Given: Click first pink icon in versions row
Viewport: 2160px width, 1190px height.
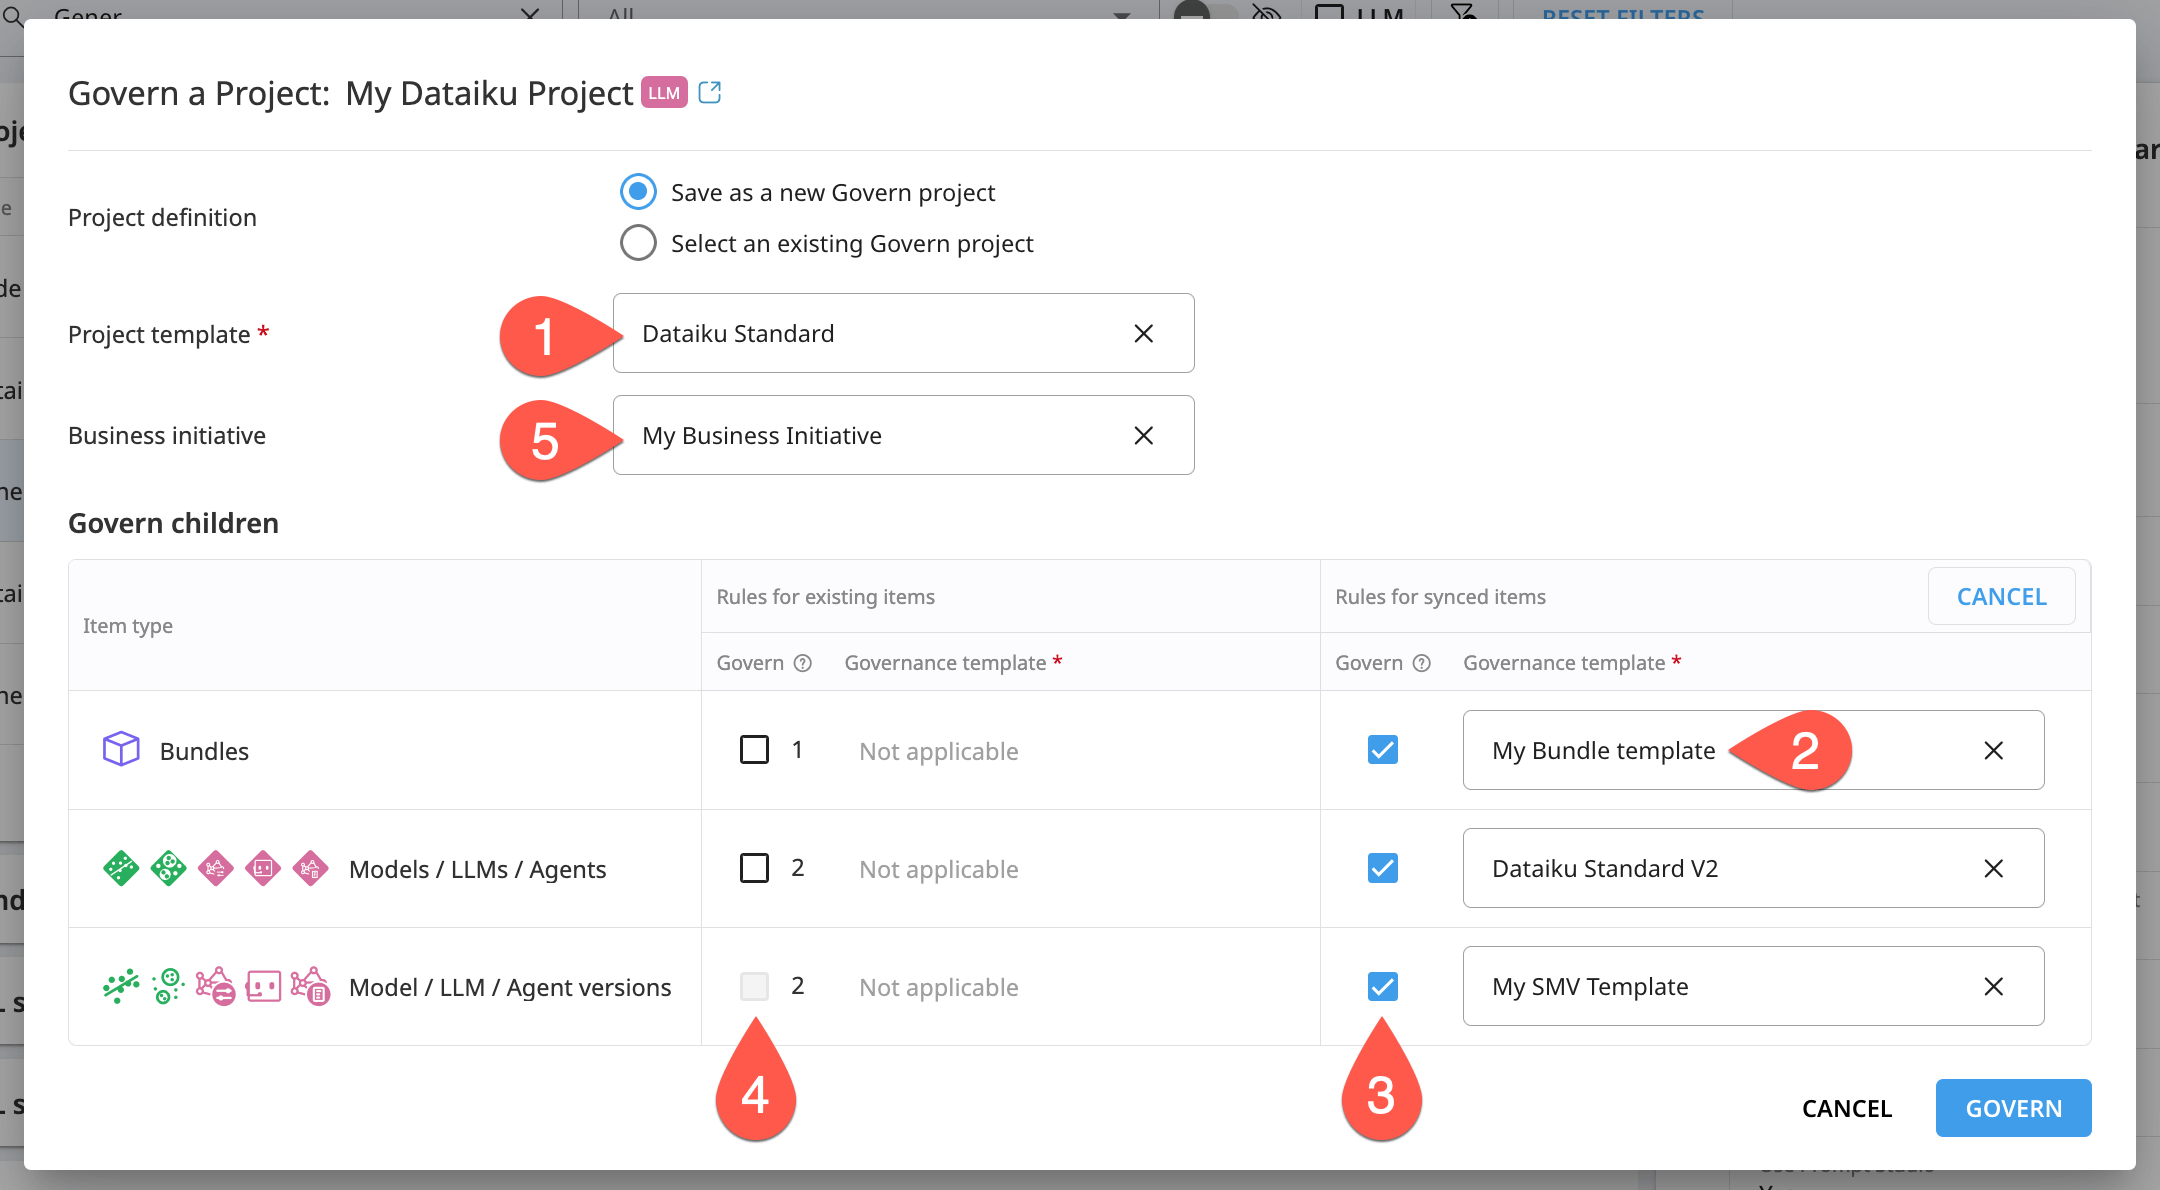Looking at the screenshot, I should (215, 986).
